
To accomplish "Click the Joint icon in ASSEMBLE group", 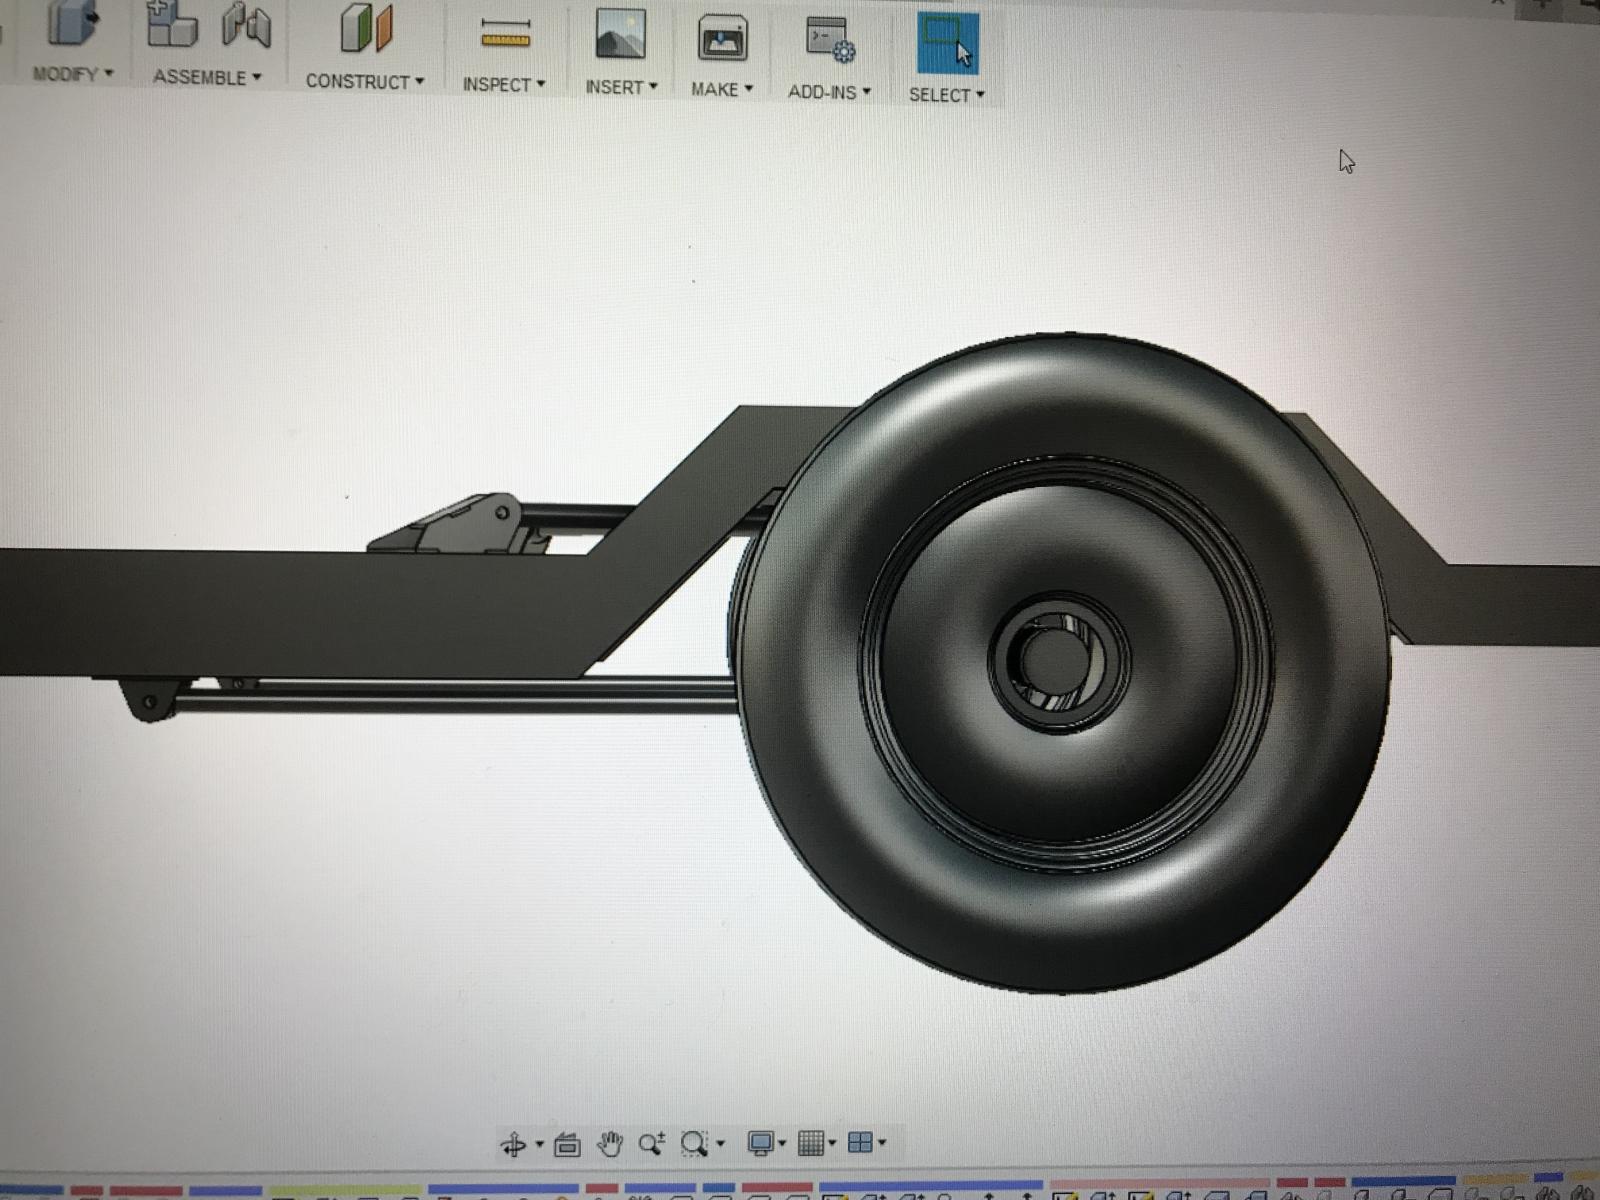I will (x=246, y=26).
